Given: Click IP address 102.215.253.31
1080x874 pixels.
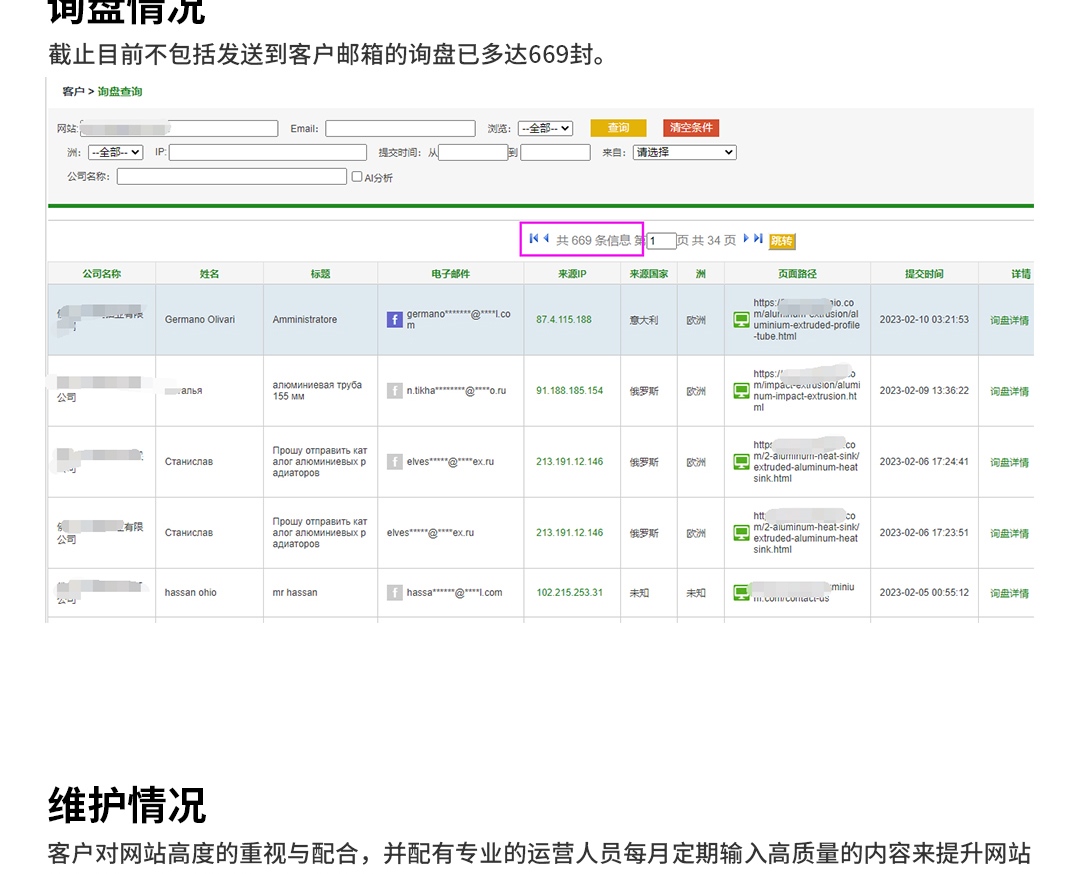Looking at the screenshot, I should tap(569, 592).
